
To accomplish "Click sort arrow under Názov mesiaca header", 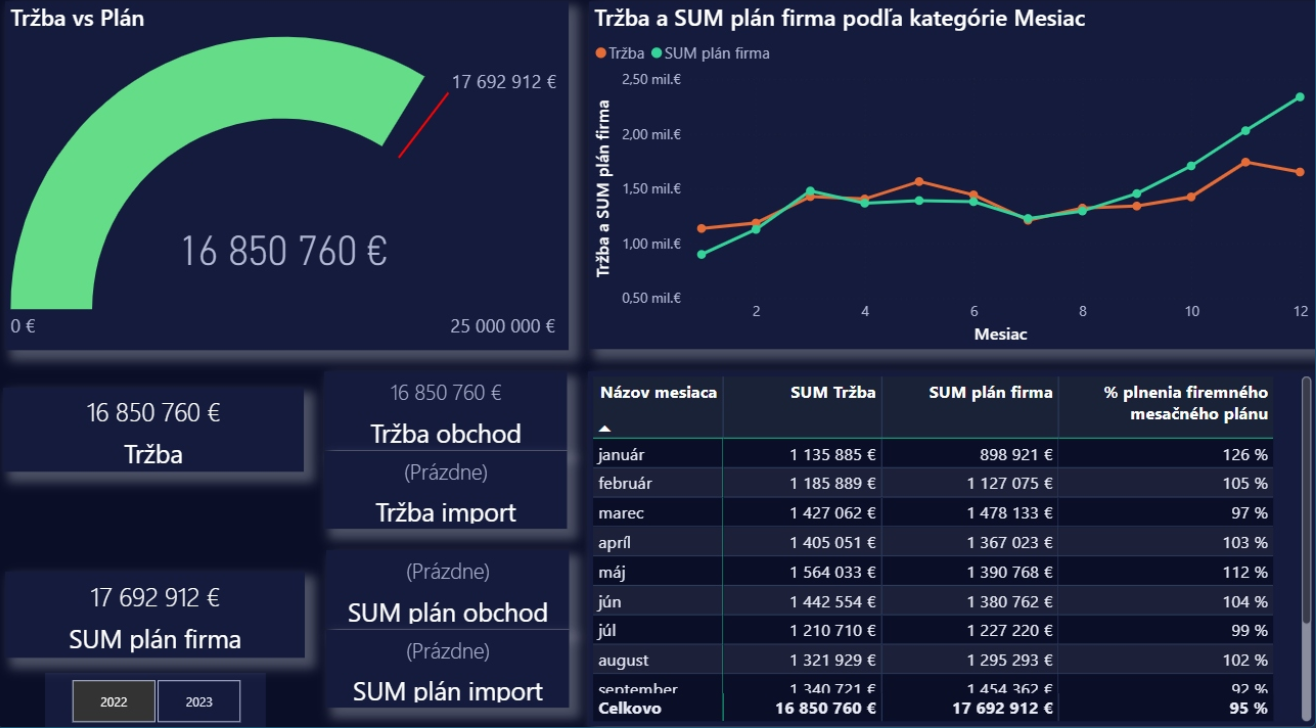I will (605, 428).
